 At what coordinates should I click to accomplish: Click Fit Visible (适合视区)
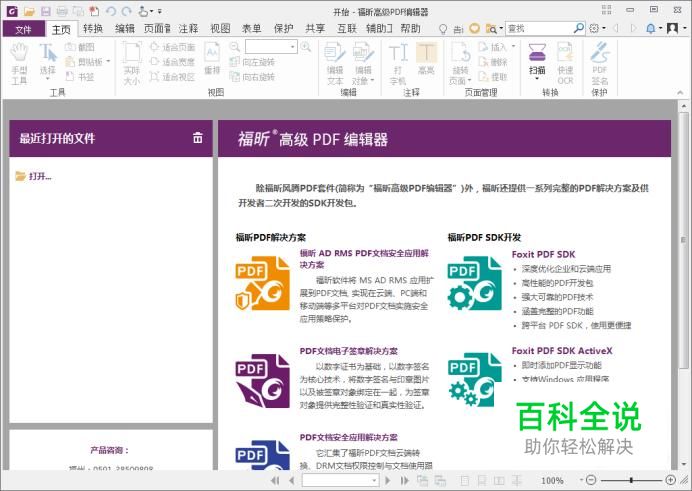173,77
